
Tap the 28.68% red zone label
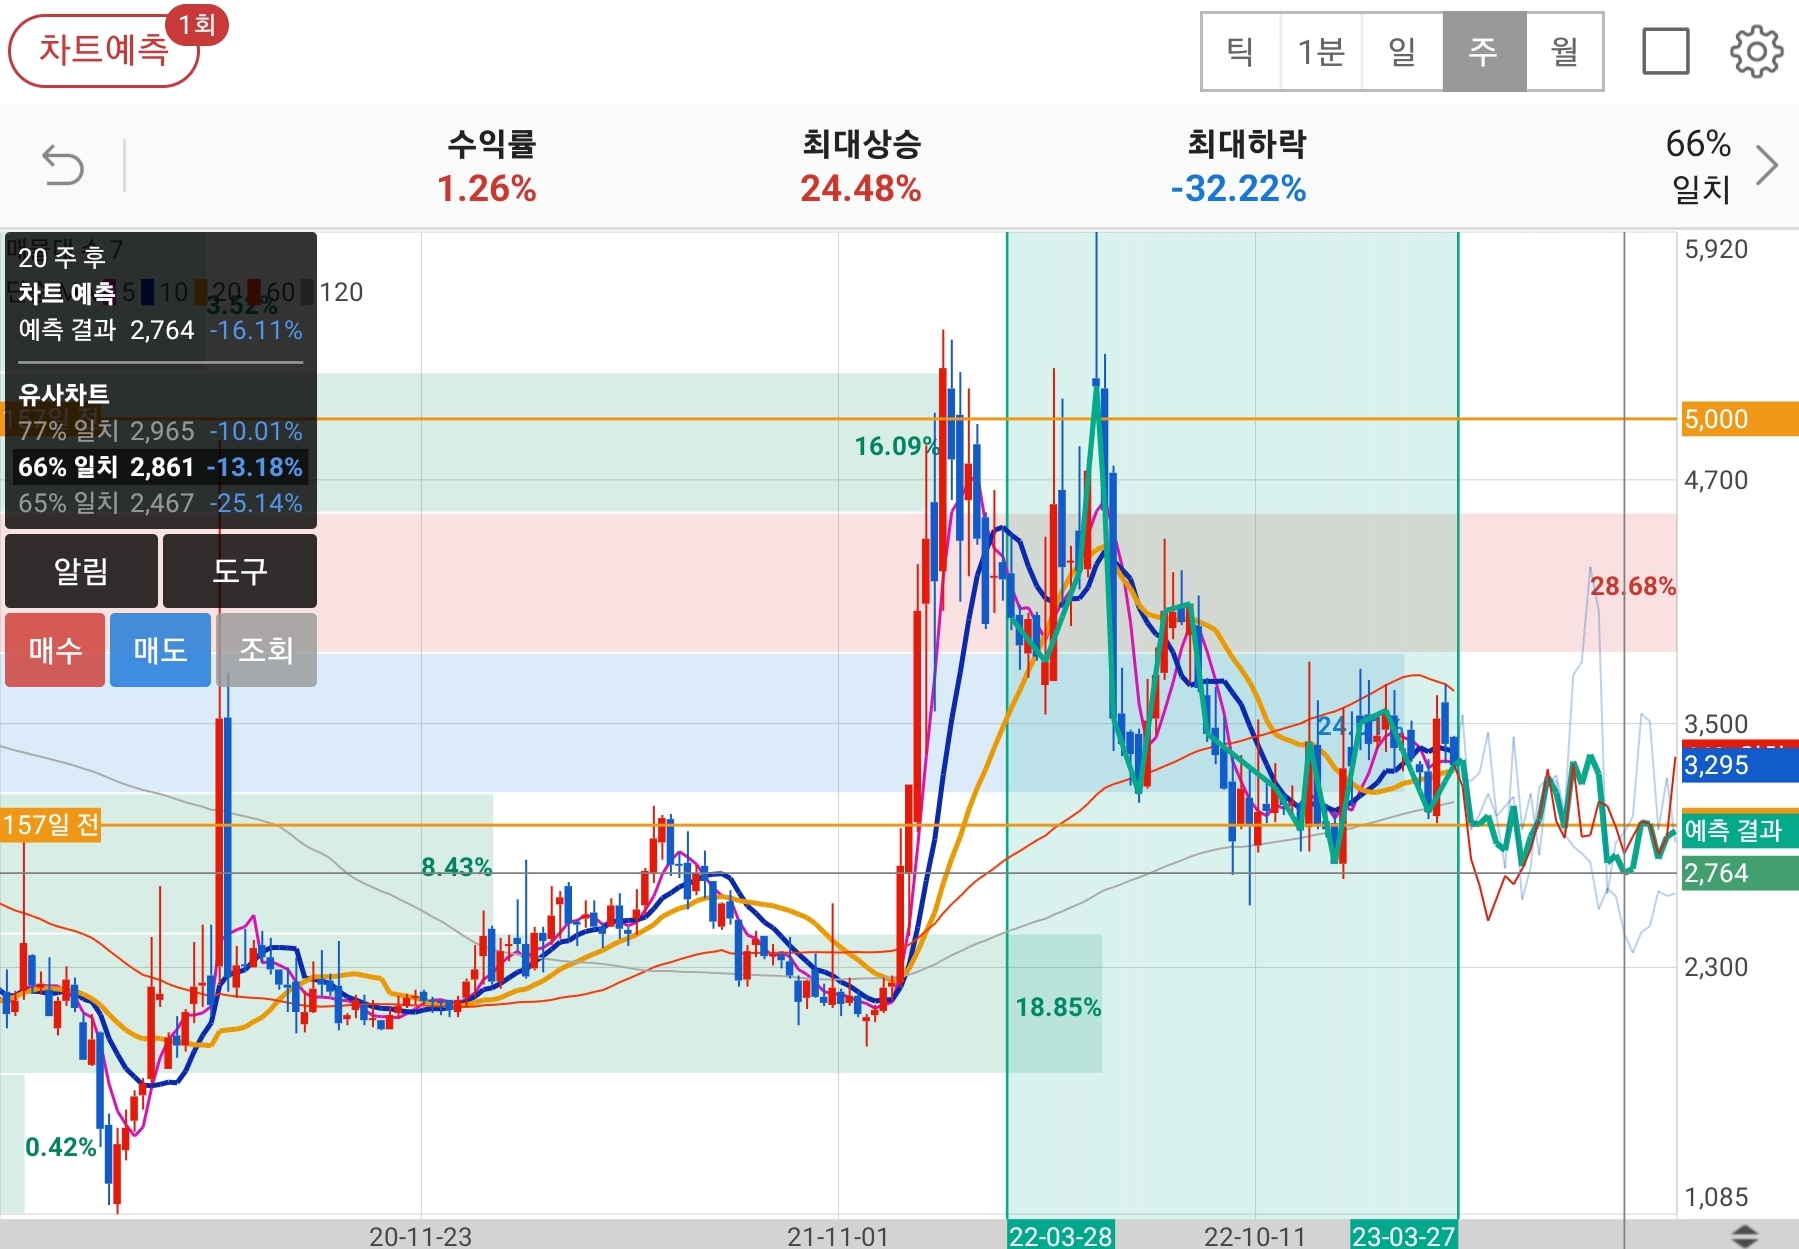pos(1633,586)
